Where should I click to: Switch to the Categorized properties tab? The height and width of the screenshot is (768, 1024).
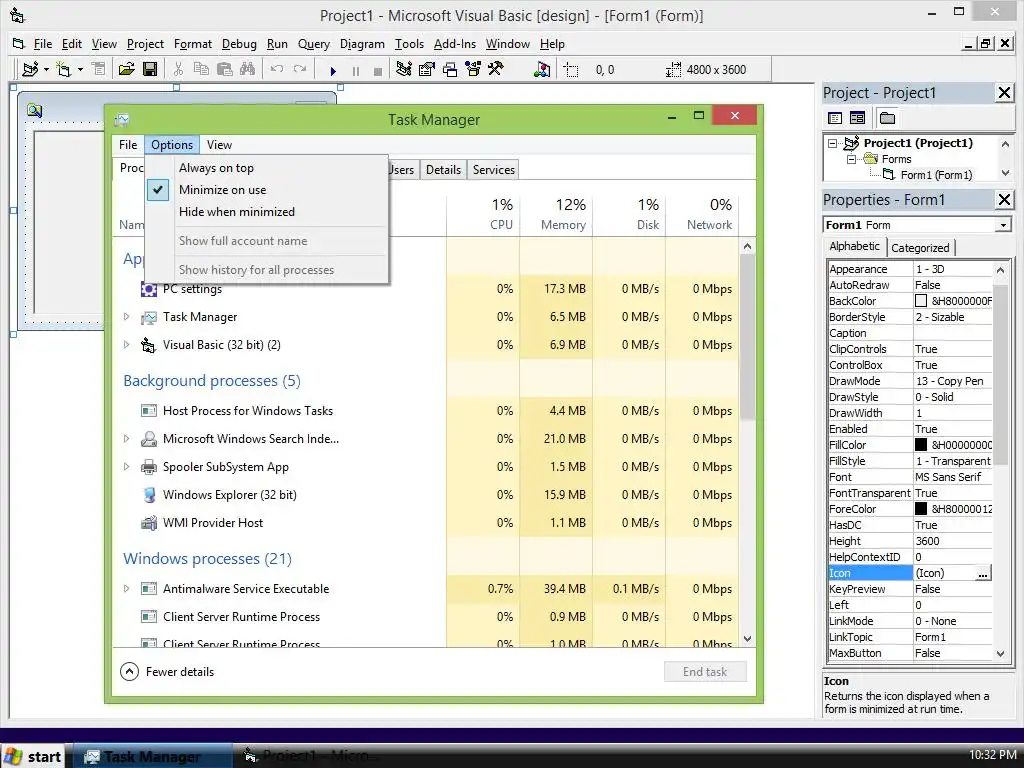(920, 248)
